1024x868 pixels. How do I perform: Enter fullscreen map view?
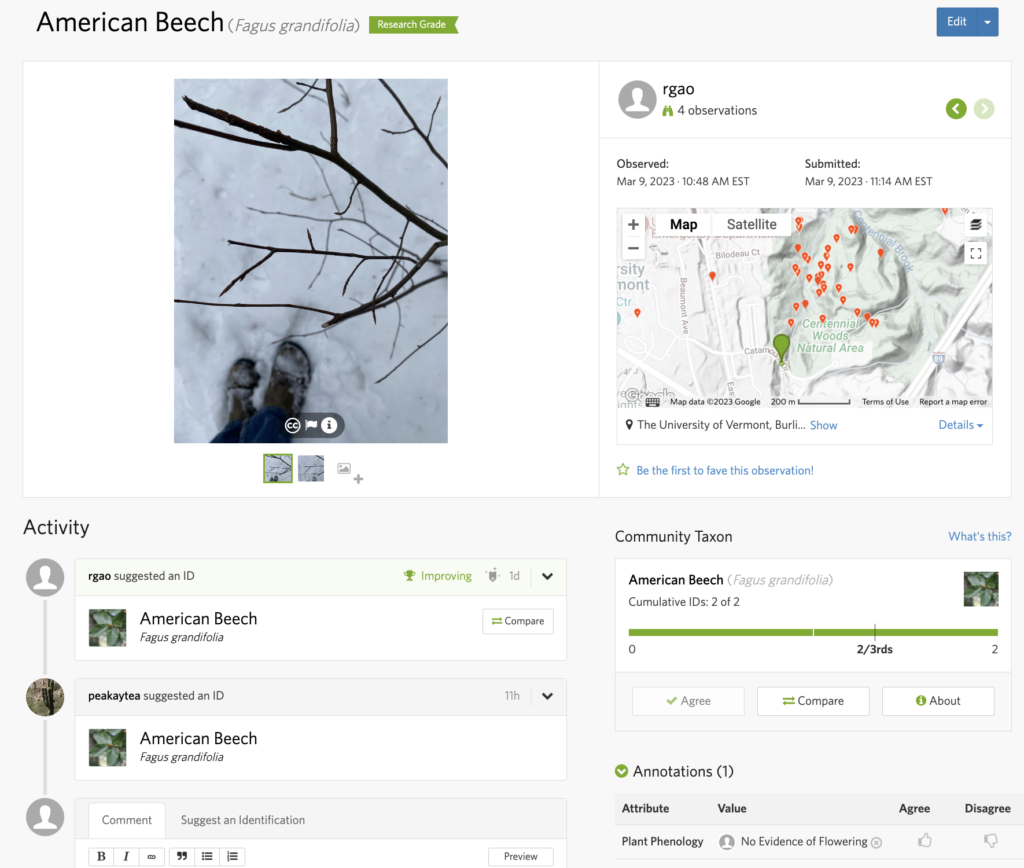tap(976, 253)
